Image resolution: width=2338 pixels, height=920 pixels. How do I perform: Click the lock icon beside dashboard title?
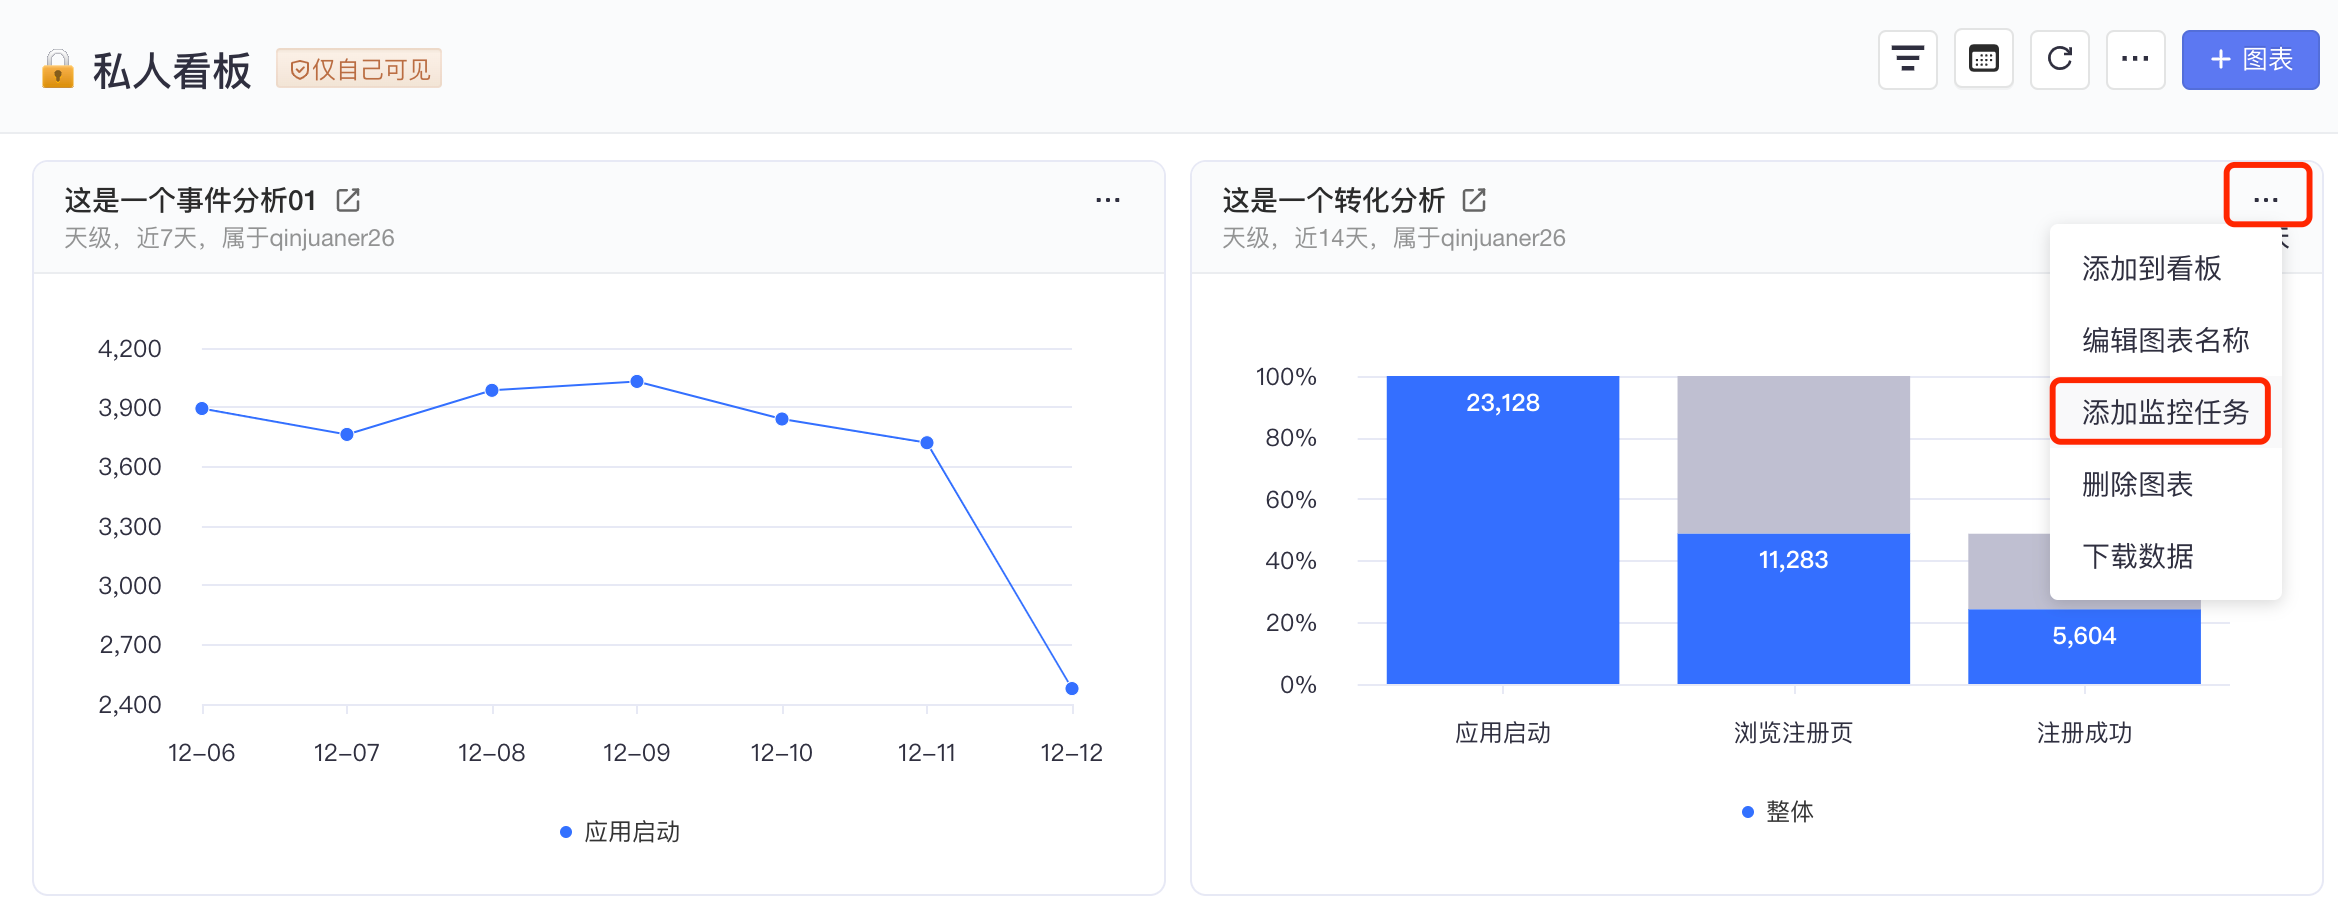(x=57, y=70)
